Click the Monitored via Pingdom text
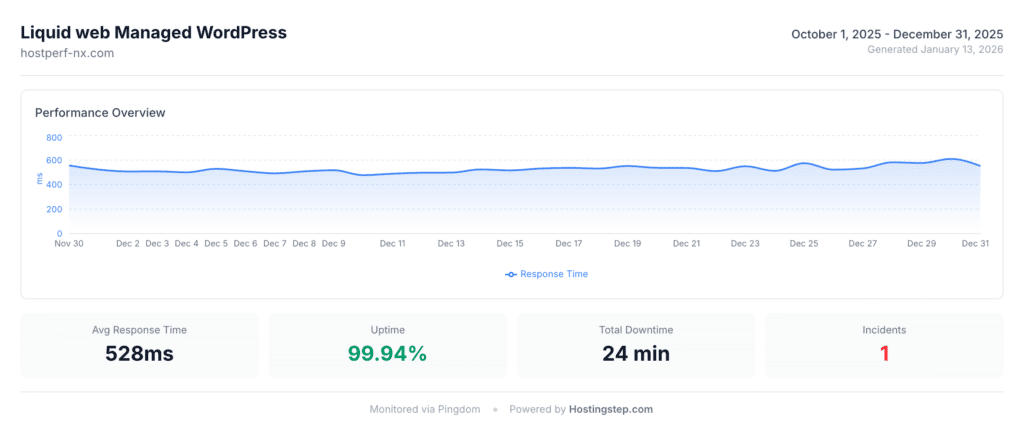Screen dimensions: 1024x440 point(425,410)
